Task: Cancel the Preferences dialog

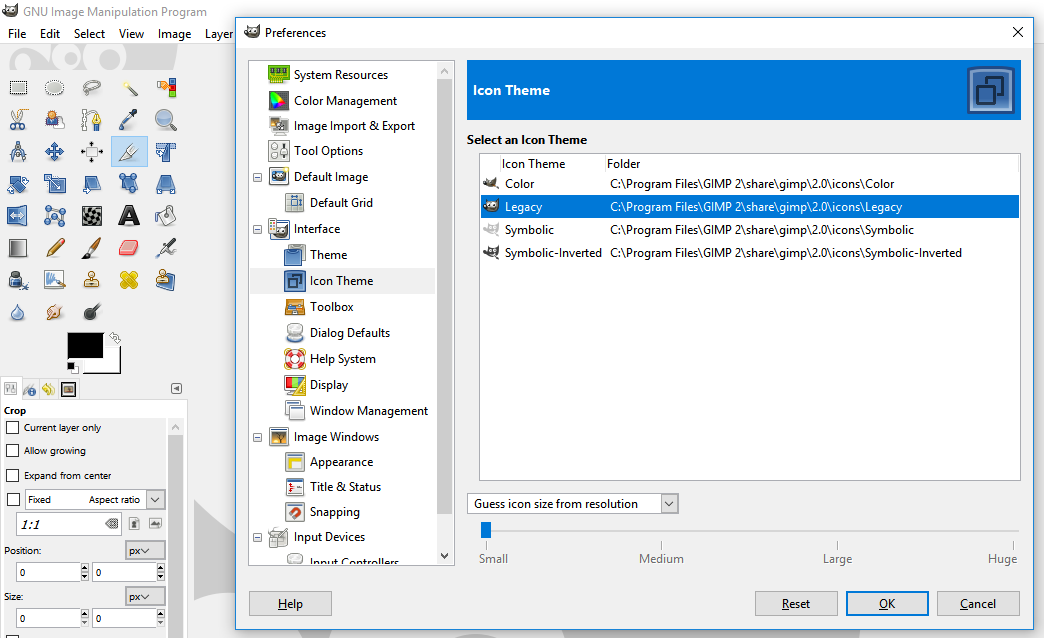Action: [x=978, y=604]
